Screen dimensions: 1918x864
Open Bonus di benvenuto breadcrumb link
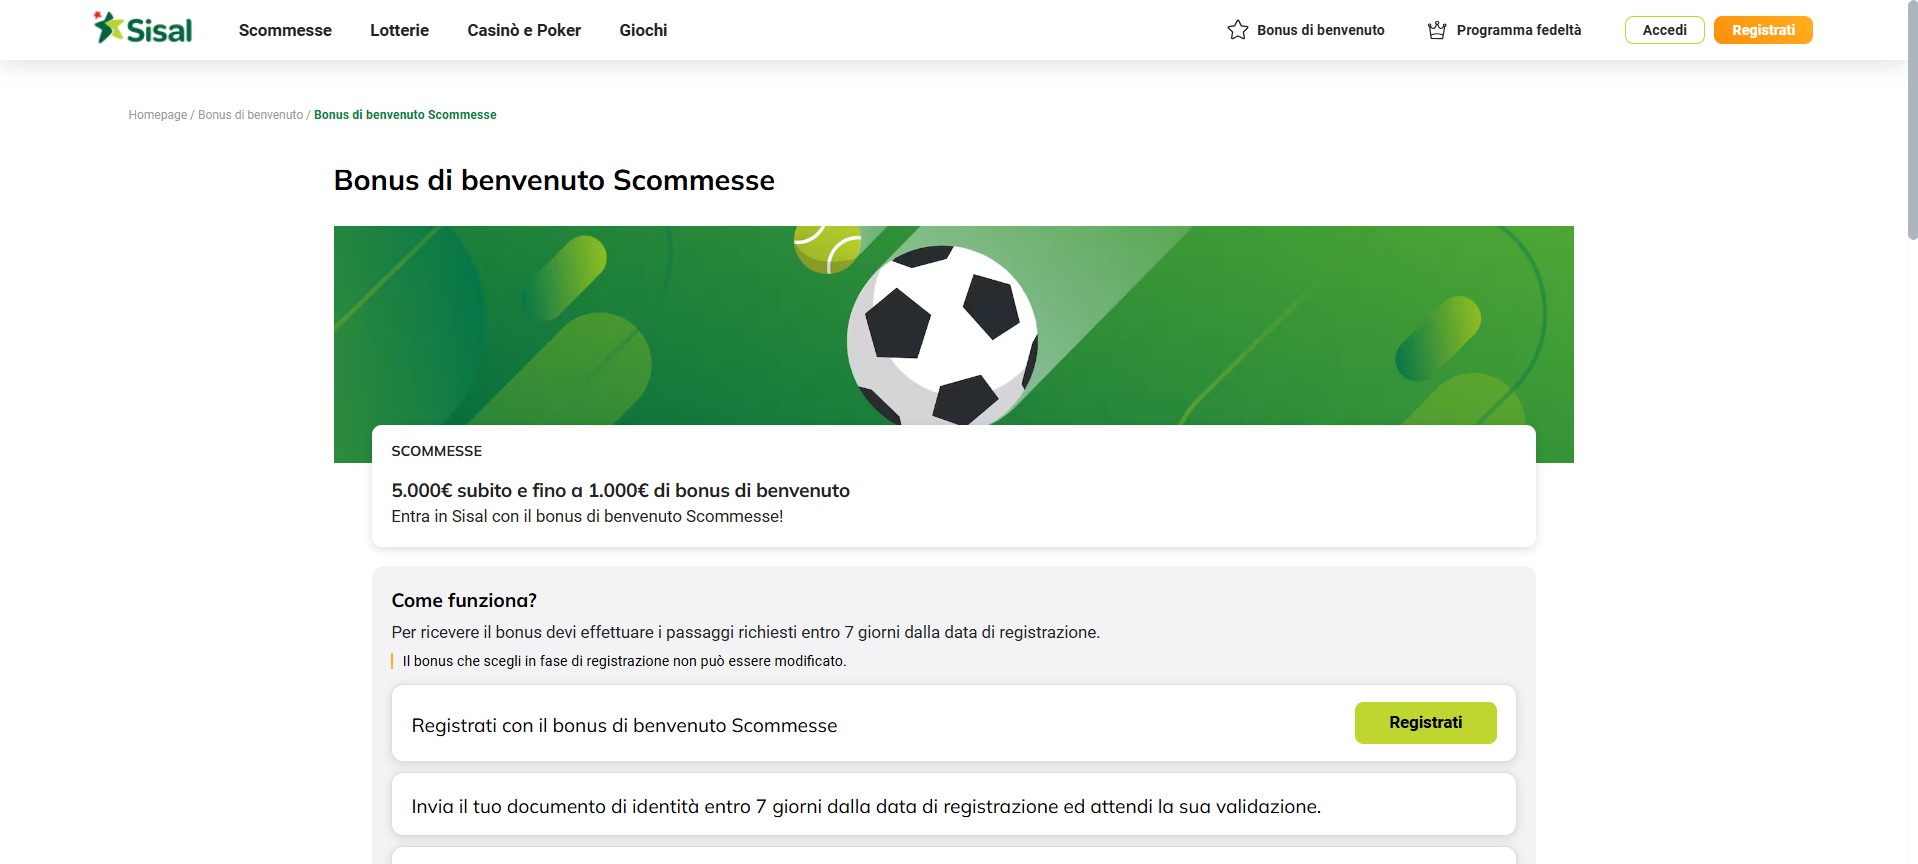tap(250, 115)
